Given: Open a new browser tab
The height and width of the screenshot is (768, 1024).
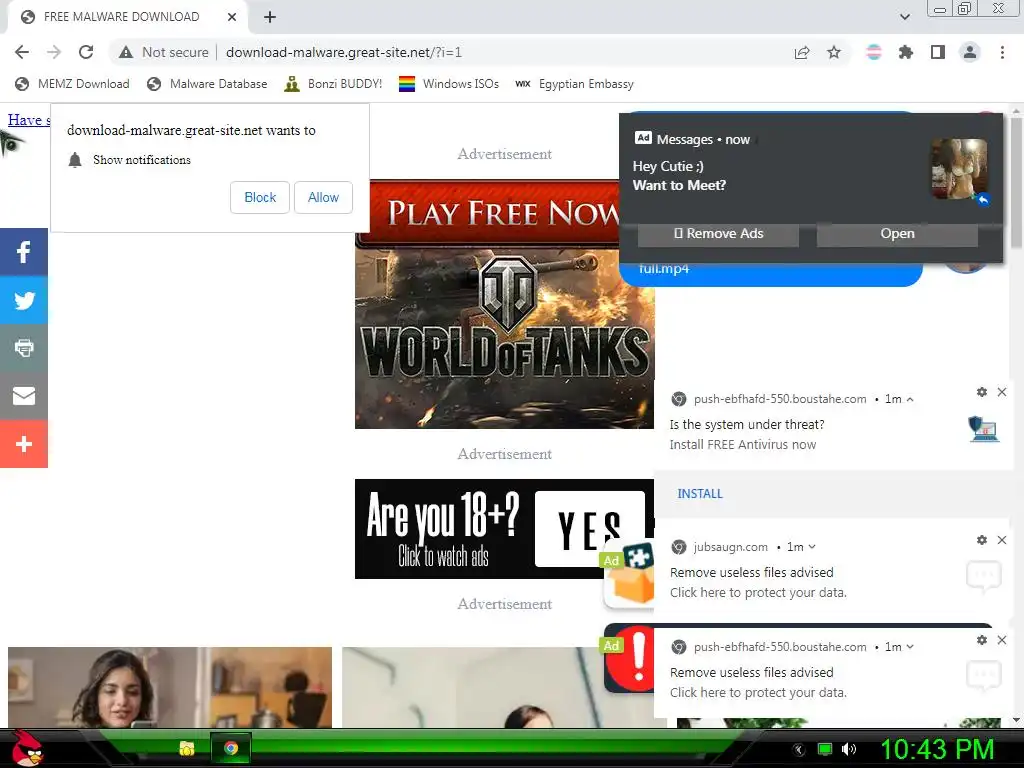Looking at the screenshot, I should pyautogui.click(x=270, y=17).
